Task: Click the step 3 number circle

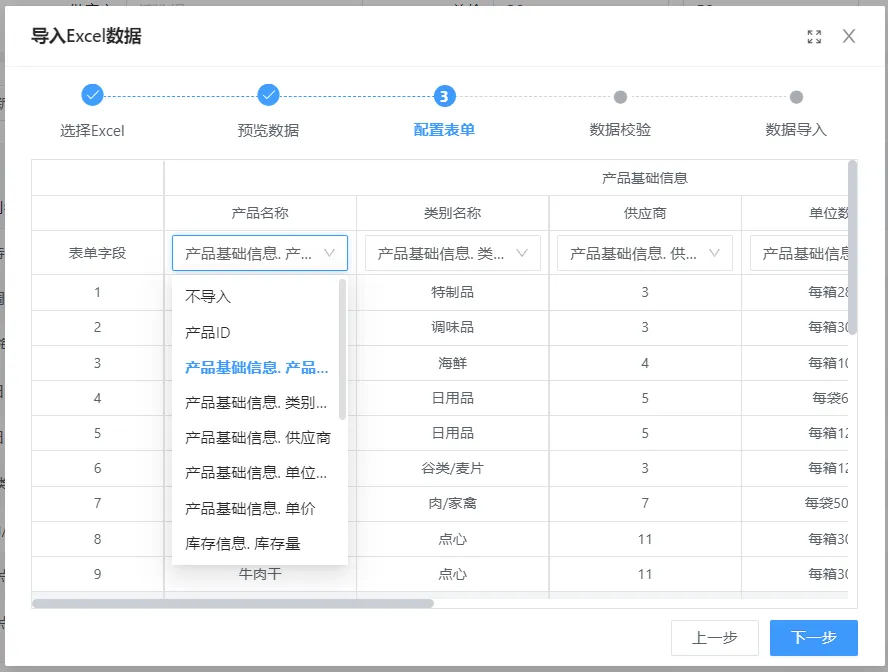Action: click(x=445, y=96)
